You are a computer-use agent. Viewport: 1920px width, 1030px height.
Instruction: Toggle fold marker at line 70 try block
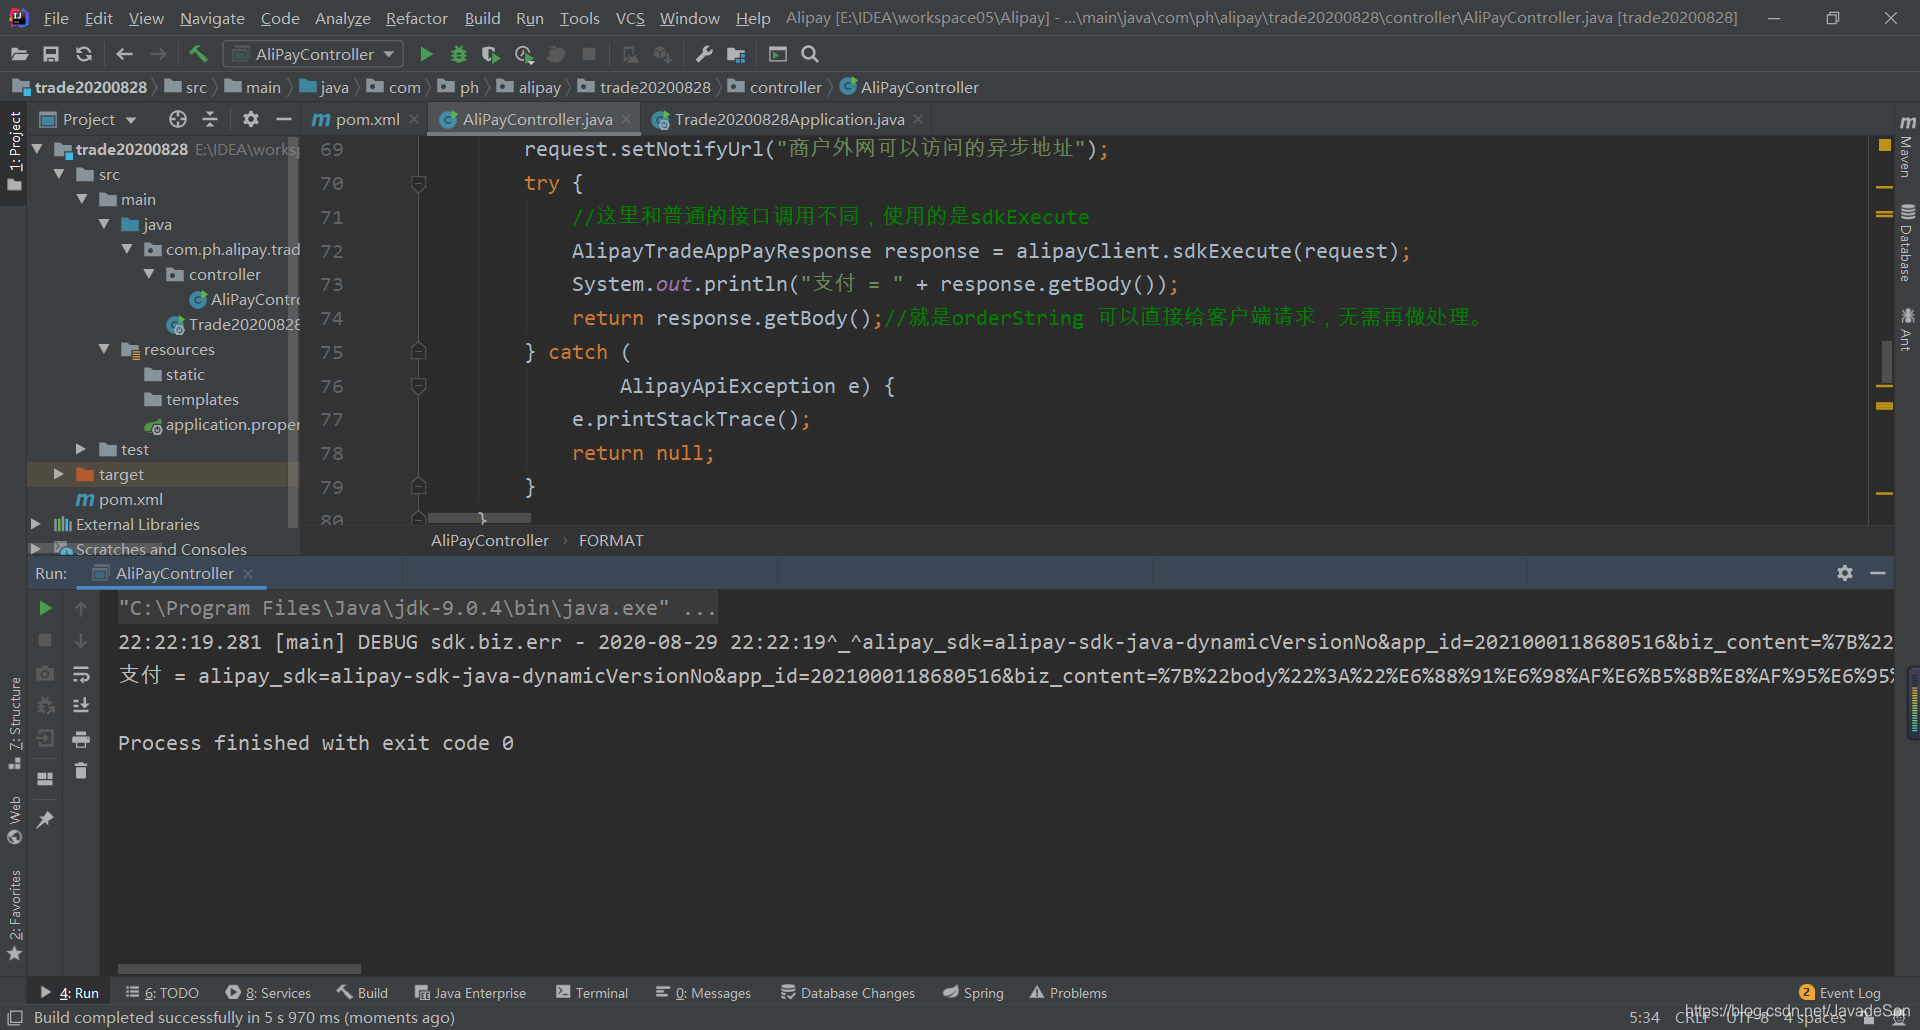pyautogui.click(x=419, y=183)
